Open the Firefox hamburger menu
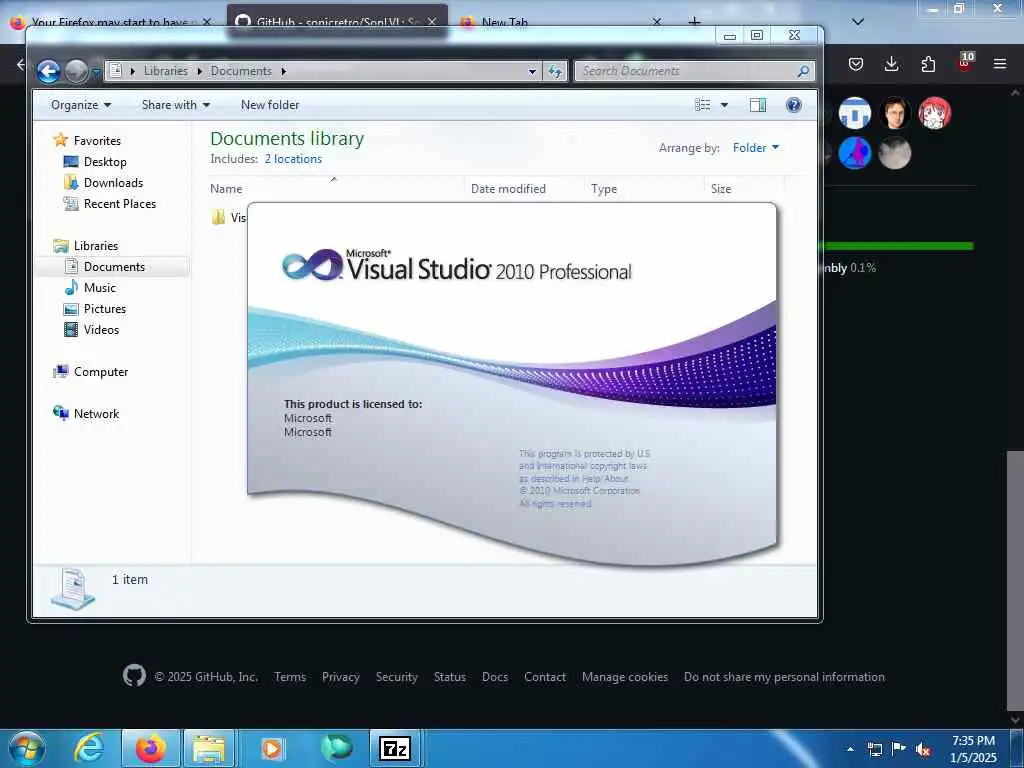This screenshot has height=768, width=1024. 1000,63
